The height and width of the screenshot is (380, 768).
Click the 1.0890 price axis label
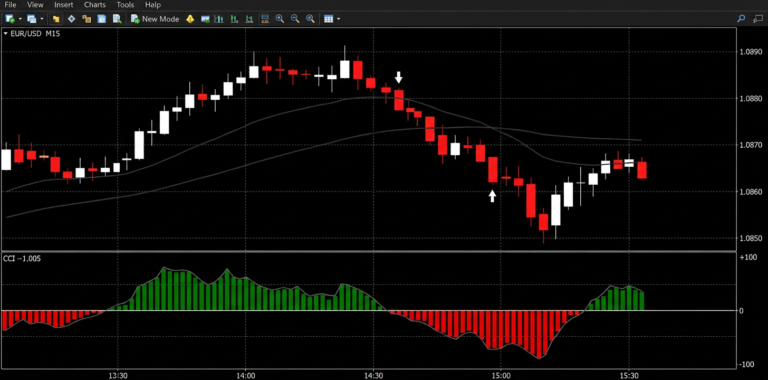(750, 51)
